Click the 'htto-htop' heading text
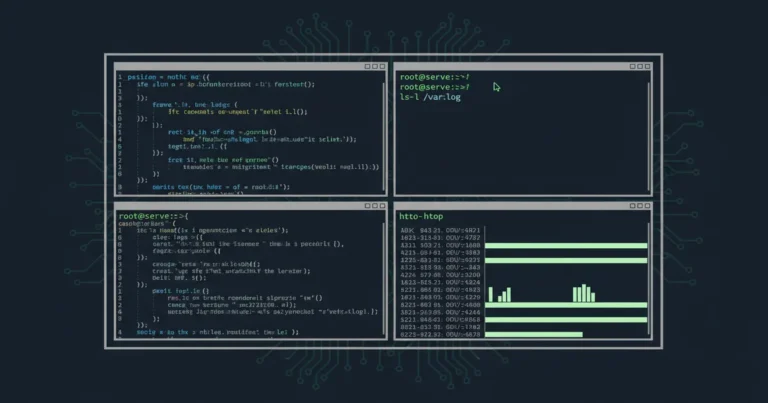Viewport: 768px width, 403px height. tap(421, 216)
